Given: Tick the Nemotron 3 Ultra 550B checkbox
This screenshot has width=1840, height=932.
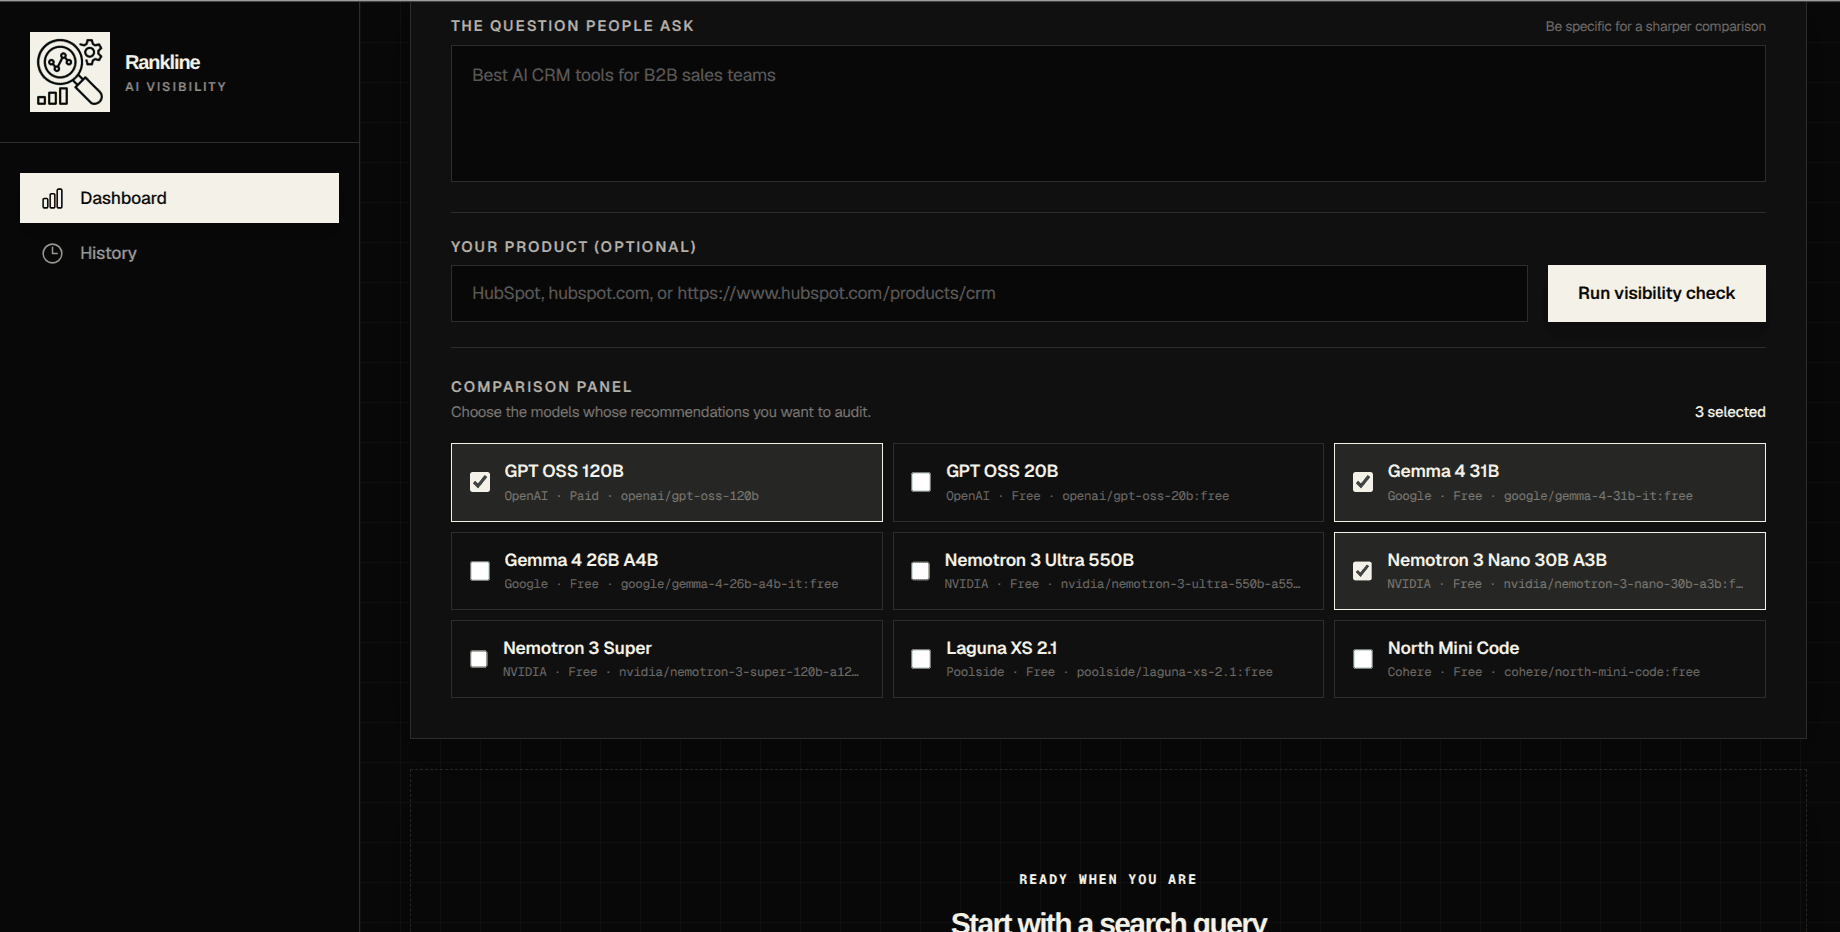Looking at the screenshot, I should pos(920,571).
